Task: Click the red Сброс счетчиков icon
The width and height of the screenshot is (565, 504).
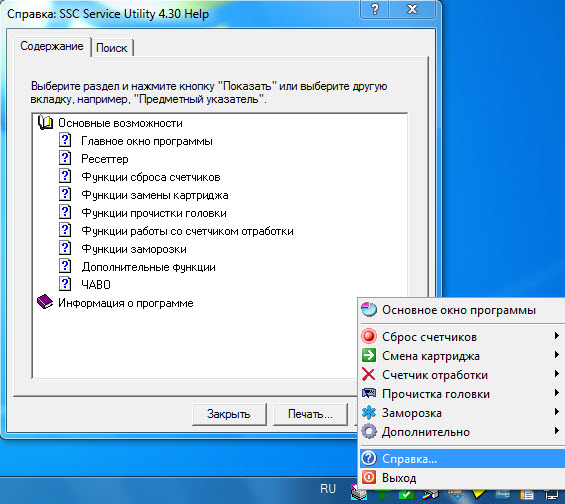Action: 369,336
